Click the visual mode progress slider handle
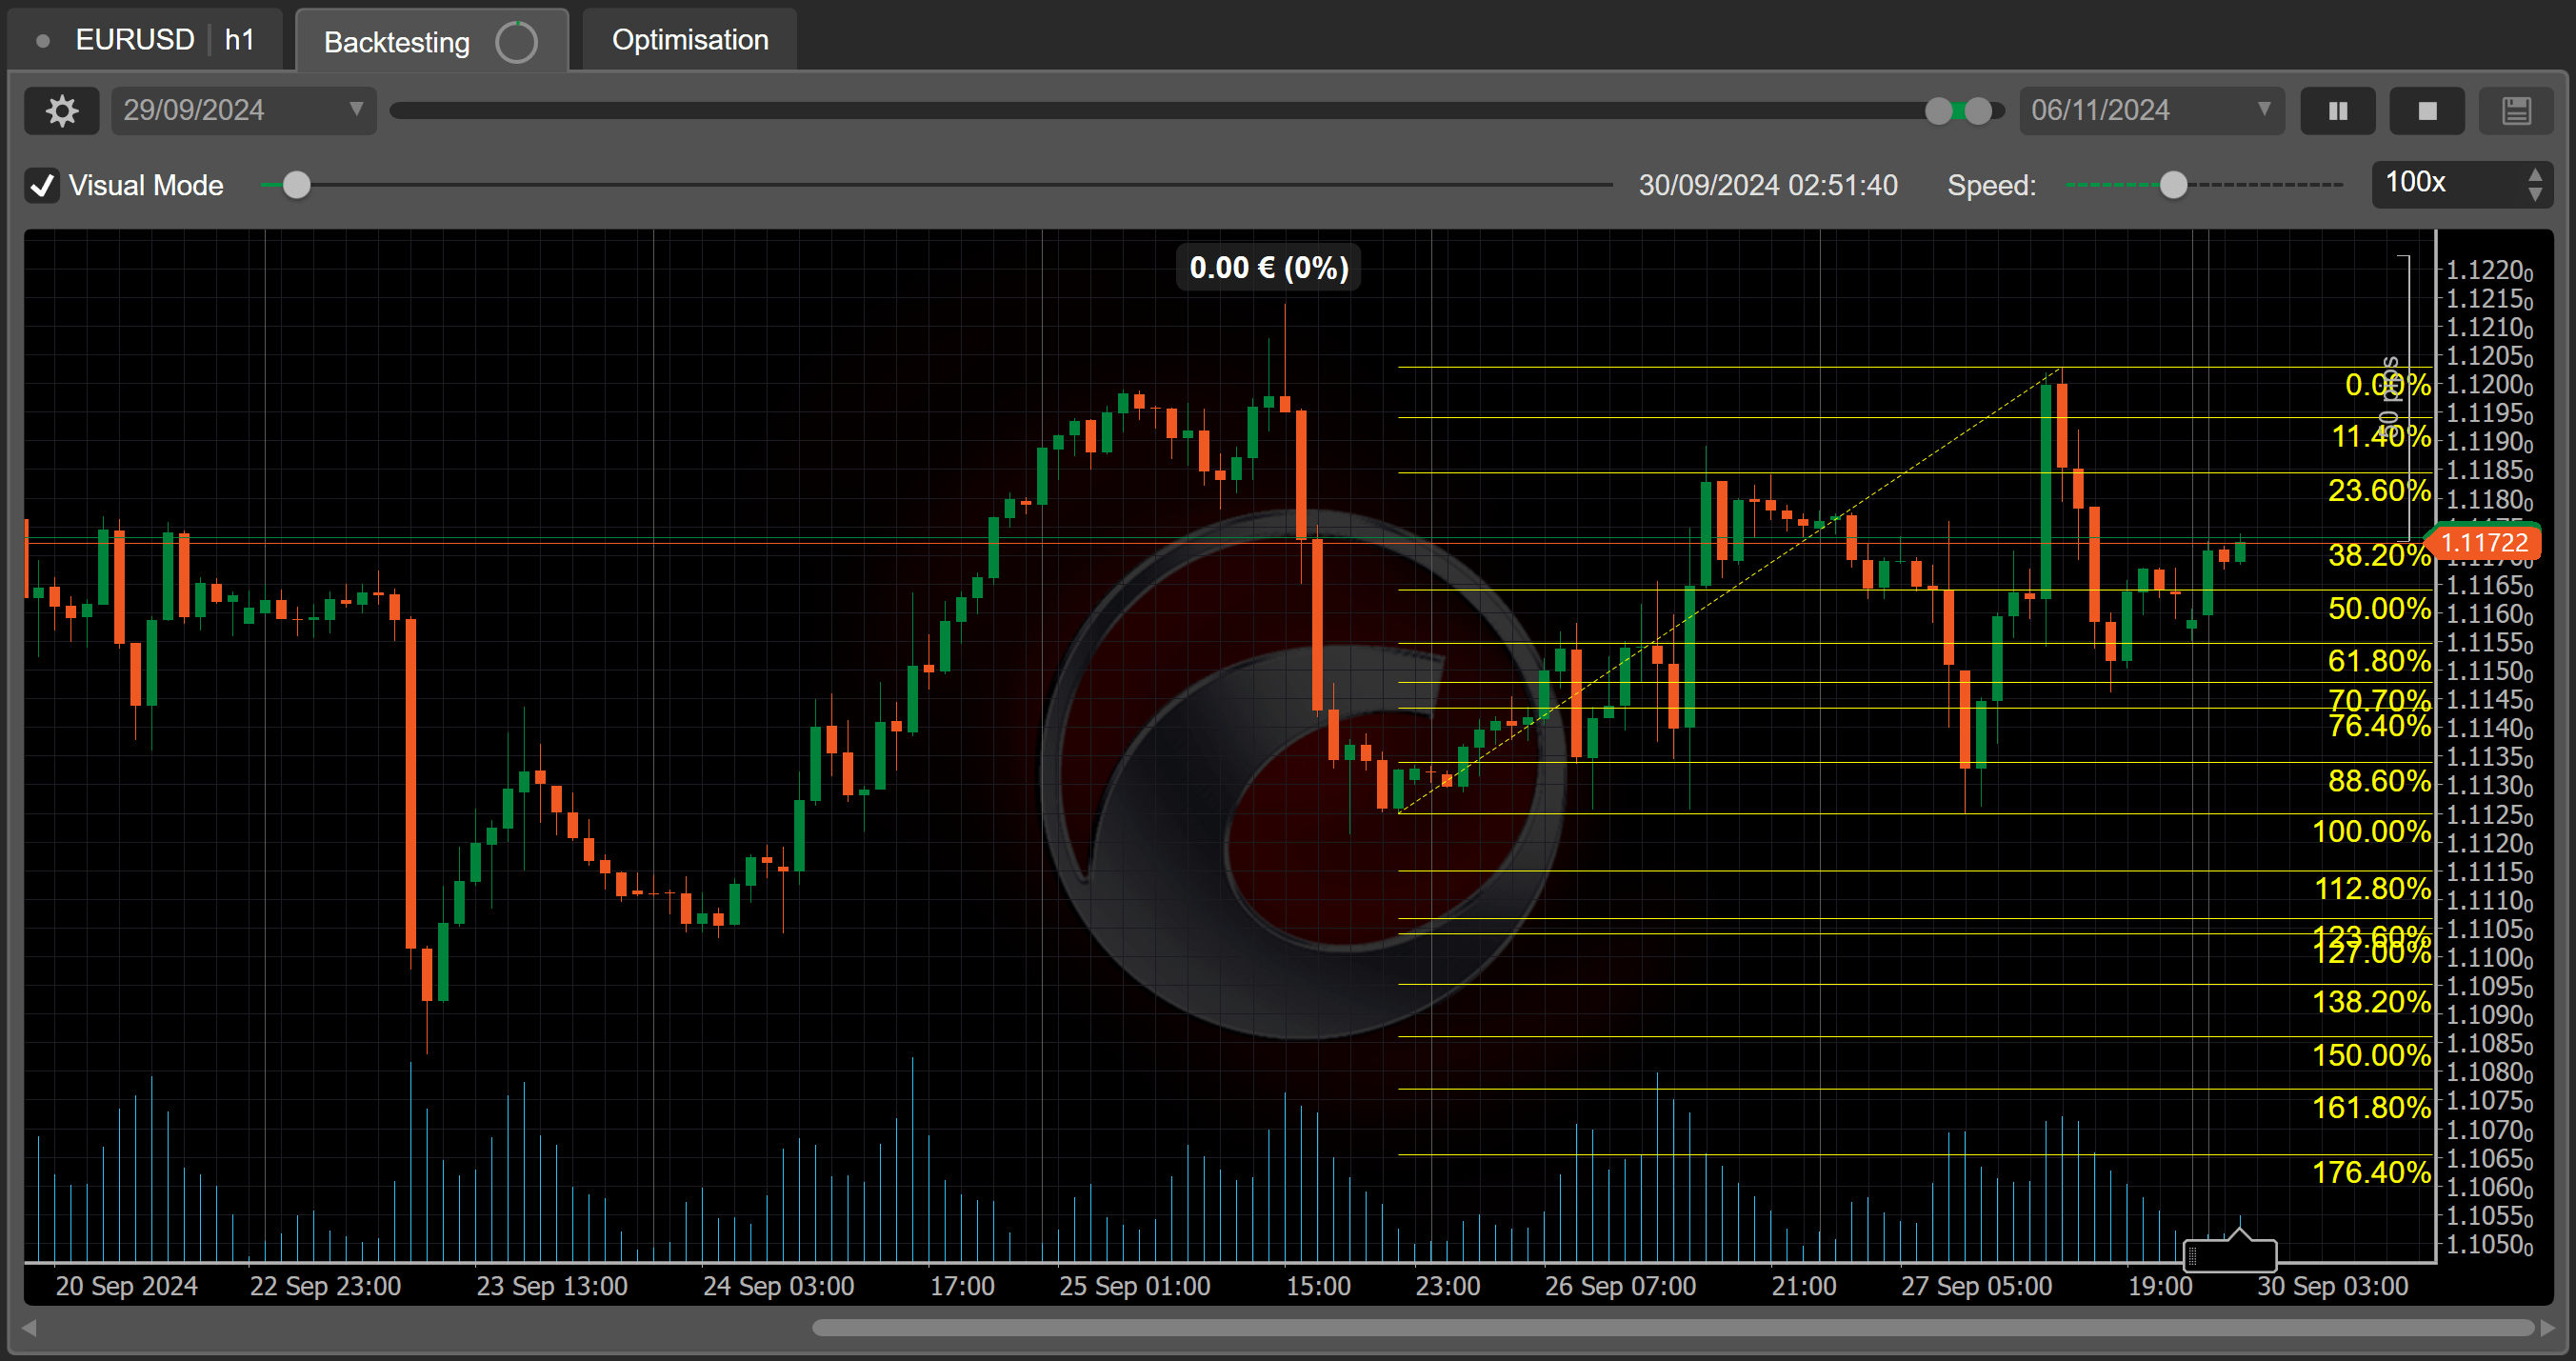The width and height of the screenshot is (2576, 1361). pos(296,185)
